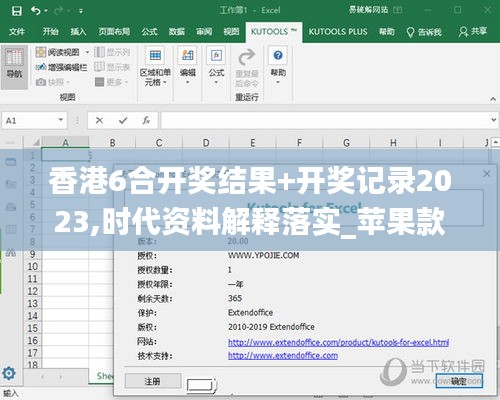Open the insert function fx button
Viewport: 500px width, 400px height.
(x=146, y=120)
